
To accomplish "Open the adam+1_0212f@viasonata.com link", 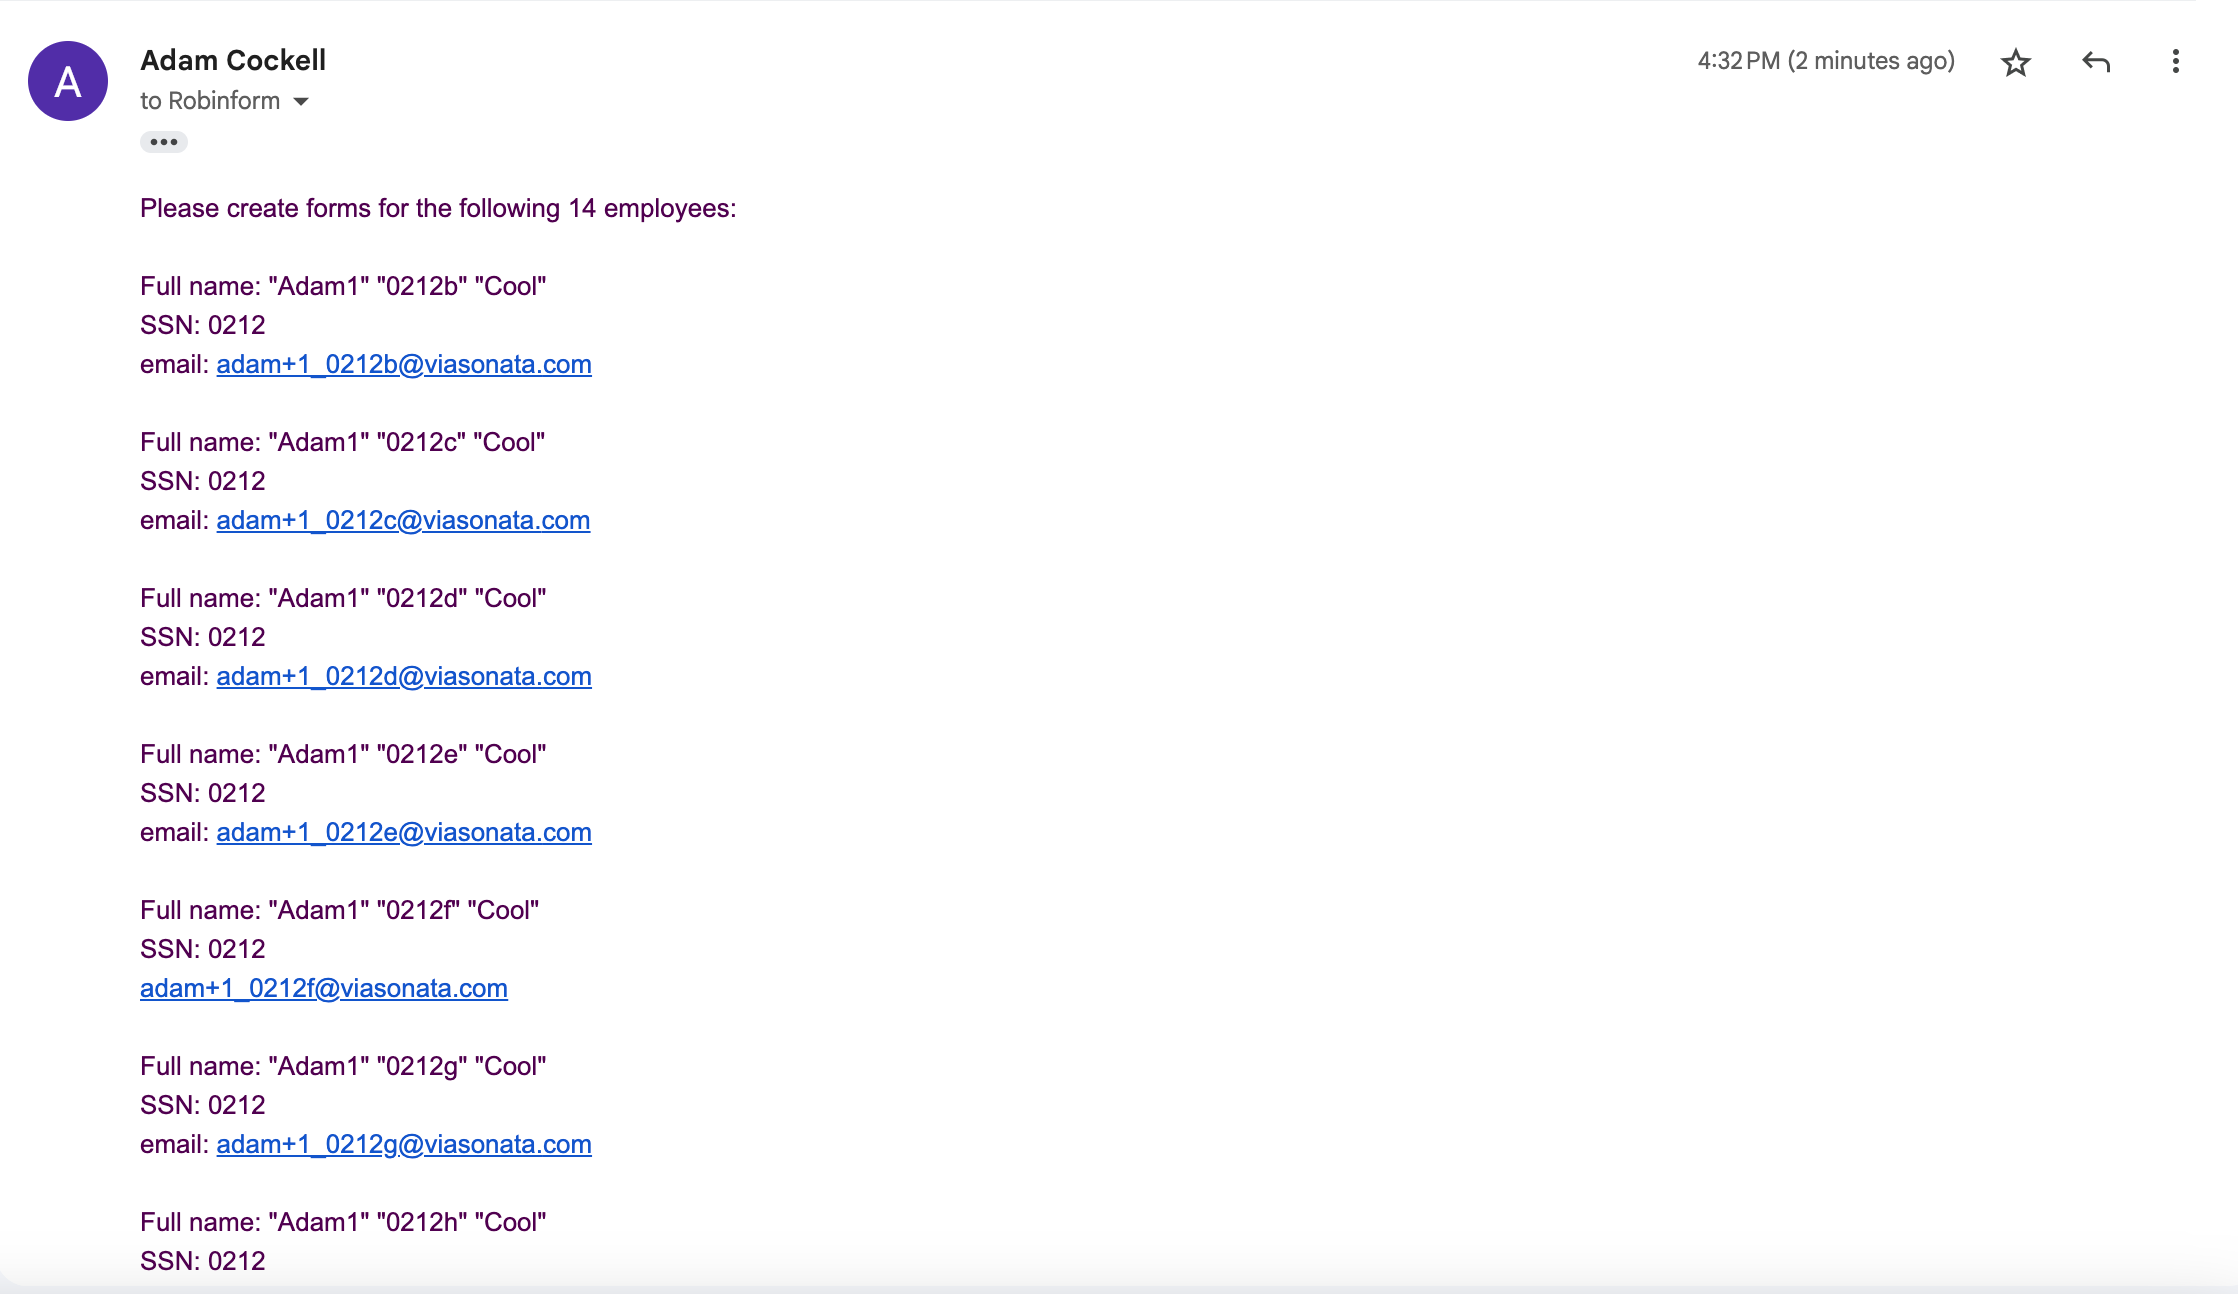I will (324, 988).
